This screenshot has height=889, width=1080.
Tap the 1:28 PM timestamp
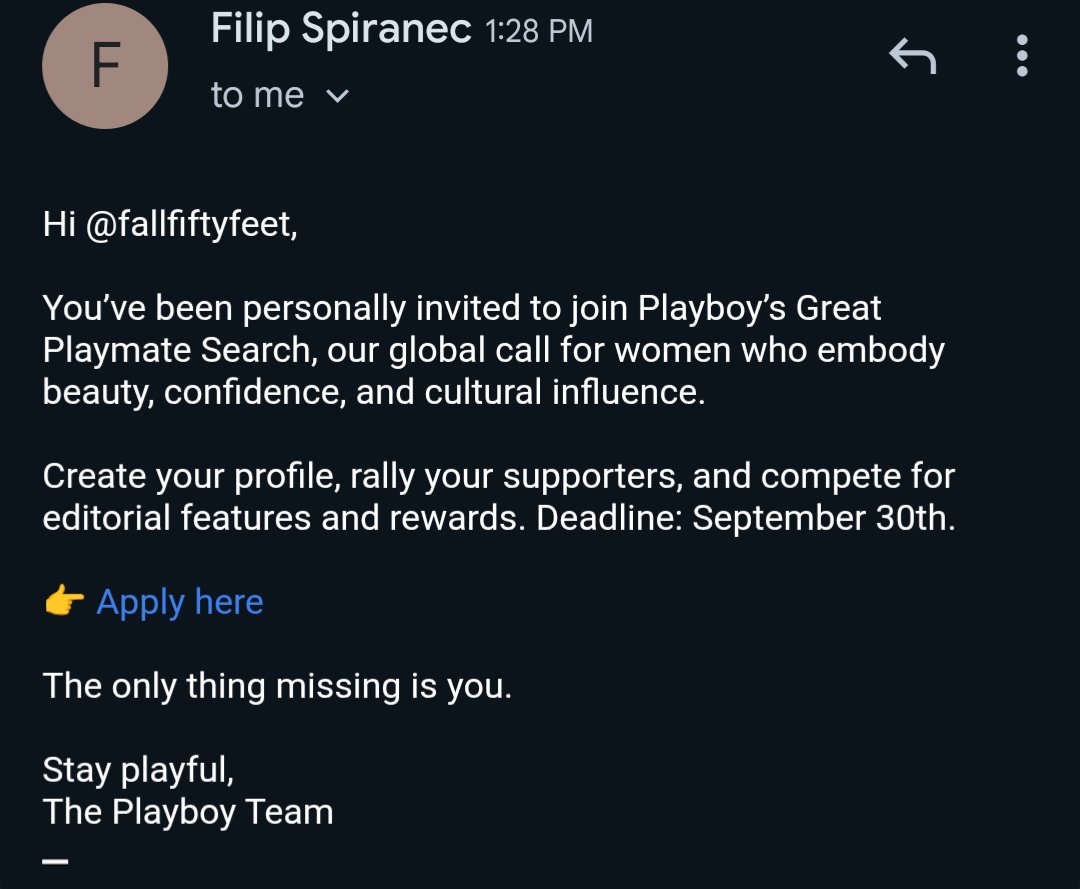(x=539, y=31)
